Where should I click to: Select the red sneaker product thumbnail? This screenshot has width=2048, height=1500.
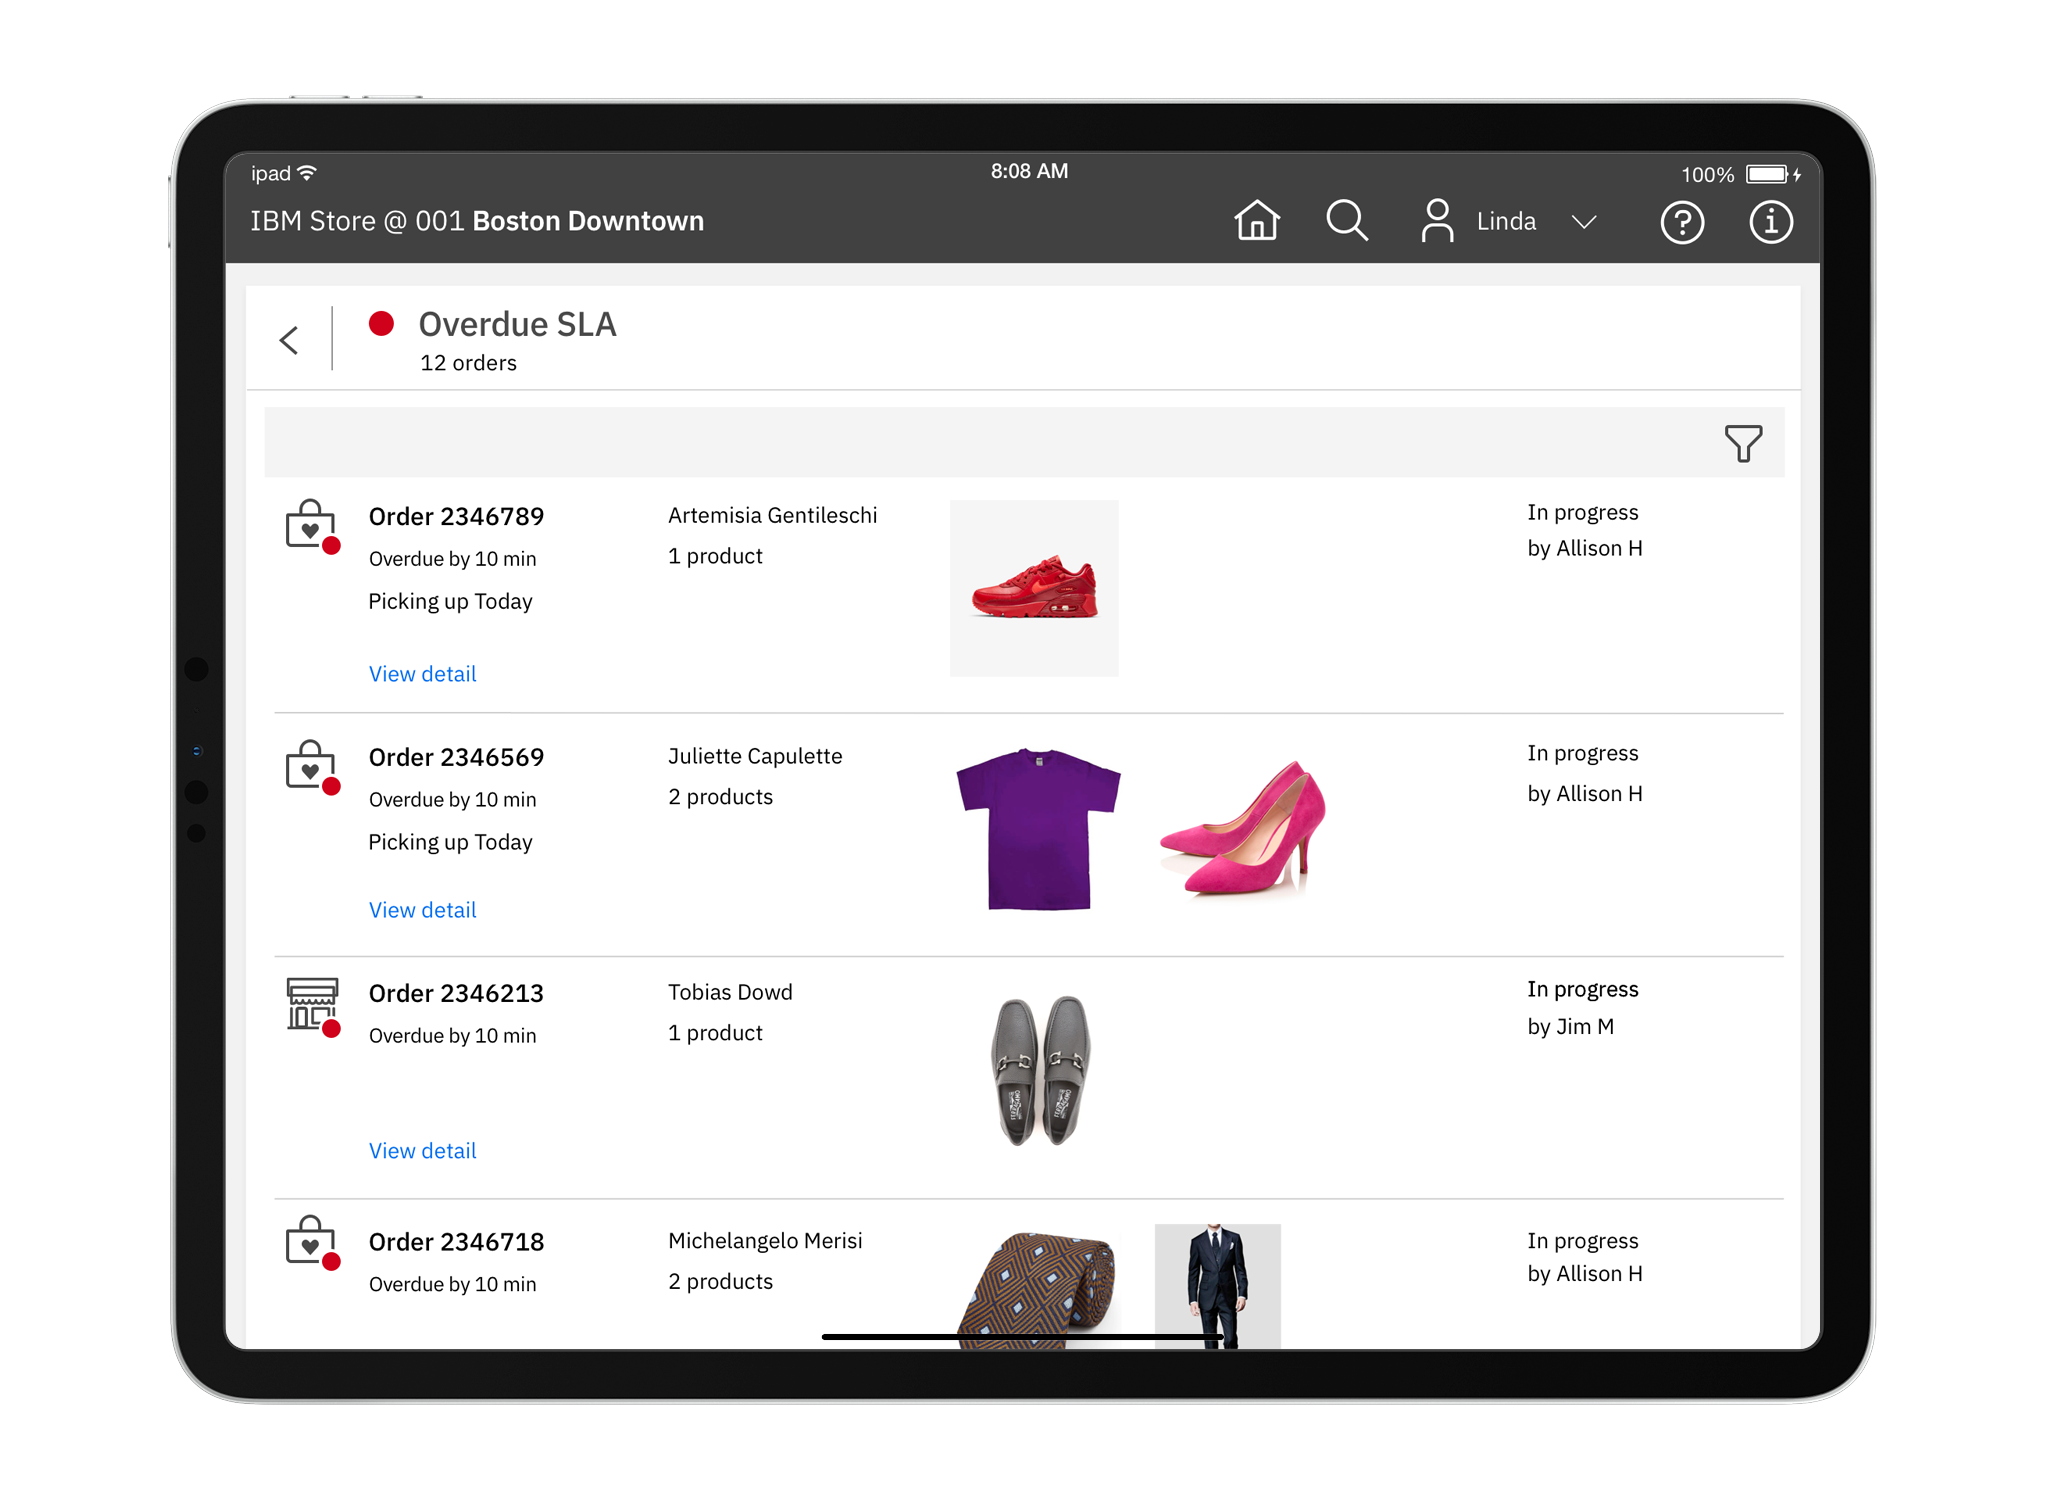(x=1034, y=588)
